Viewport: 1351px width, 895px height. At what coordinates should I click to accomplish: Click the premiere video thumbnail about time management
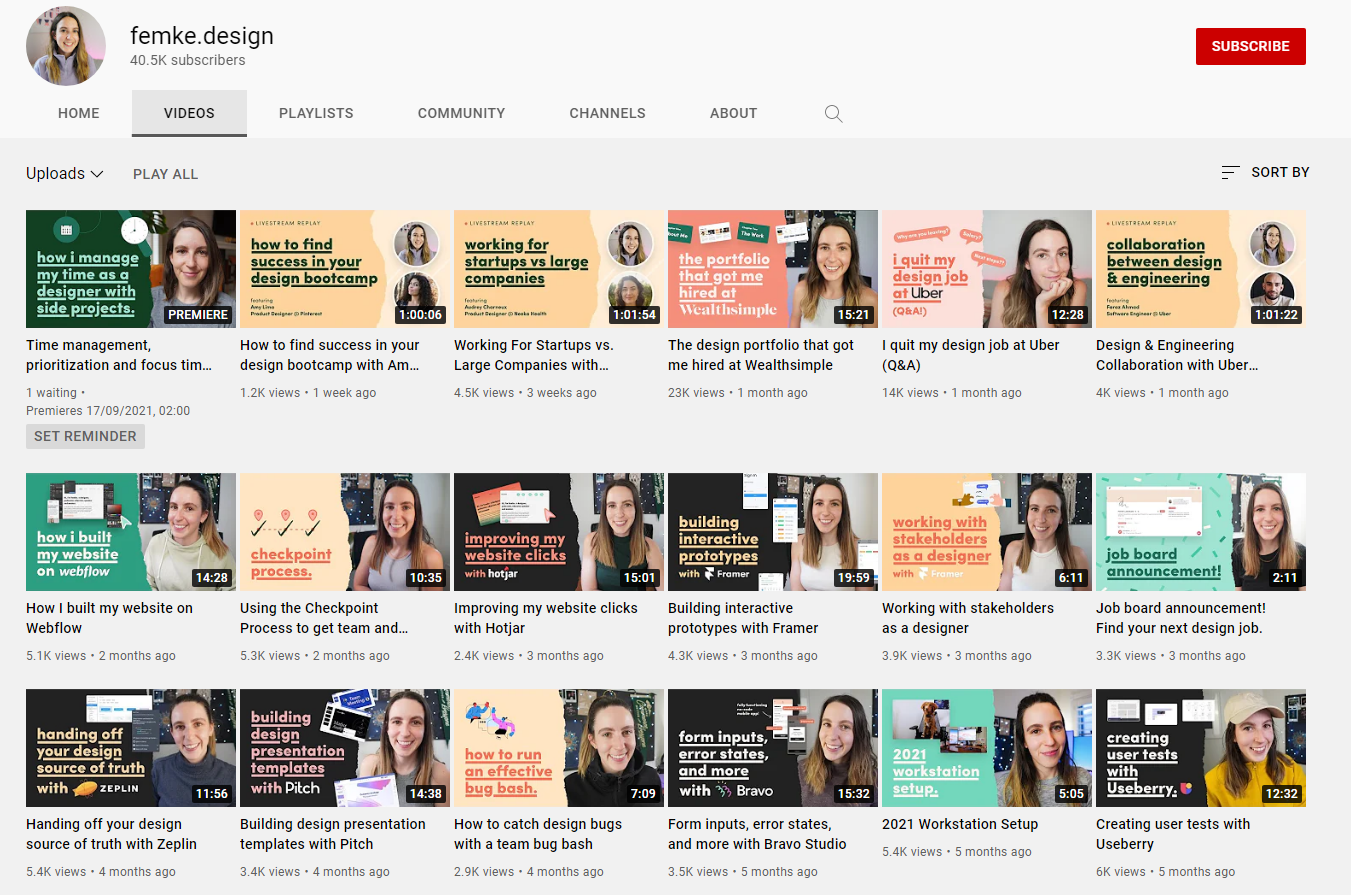coord(130,269)
